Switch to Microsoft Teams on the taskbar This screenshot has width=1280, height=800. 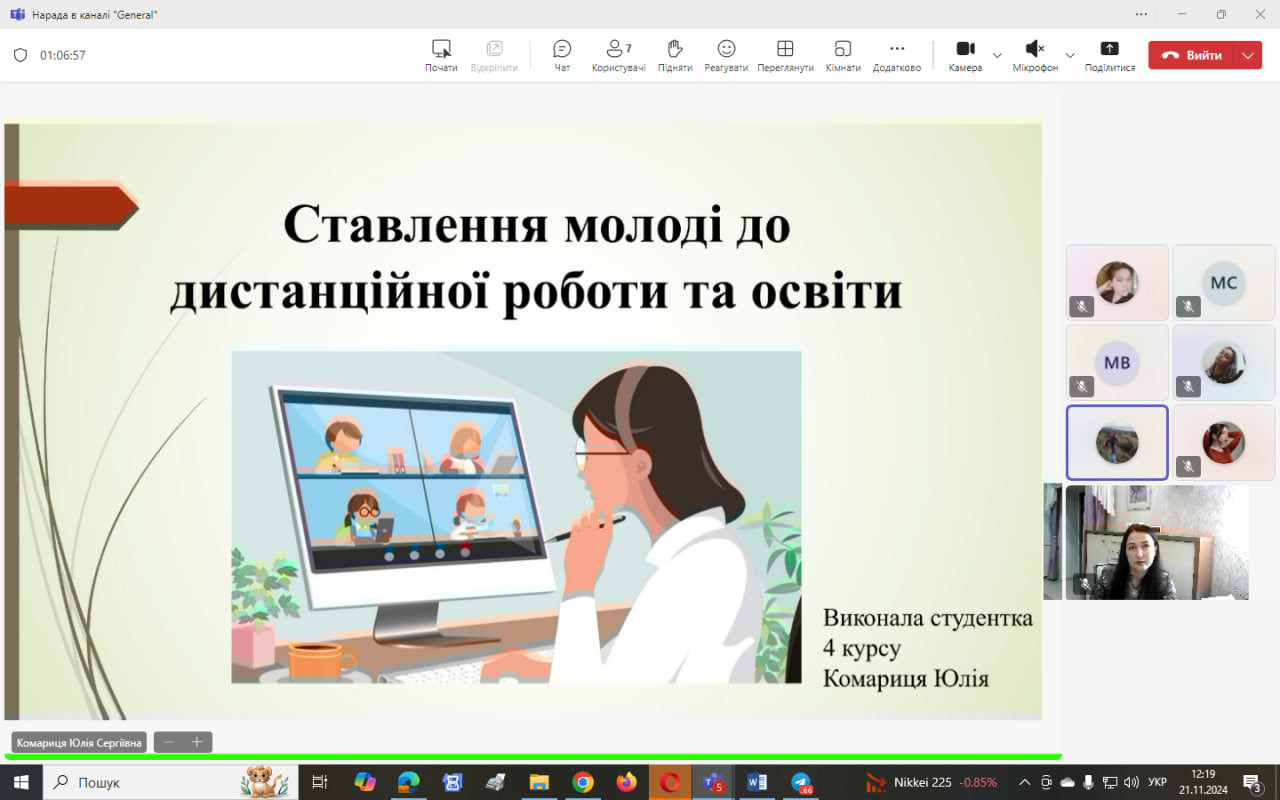[x=713, y=782]
